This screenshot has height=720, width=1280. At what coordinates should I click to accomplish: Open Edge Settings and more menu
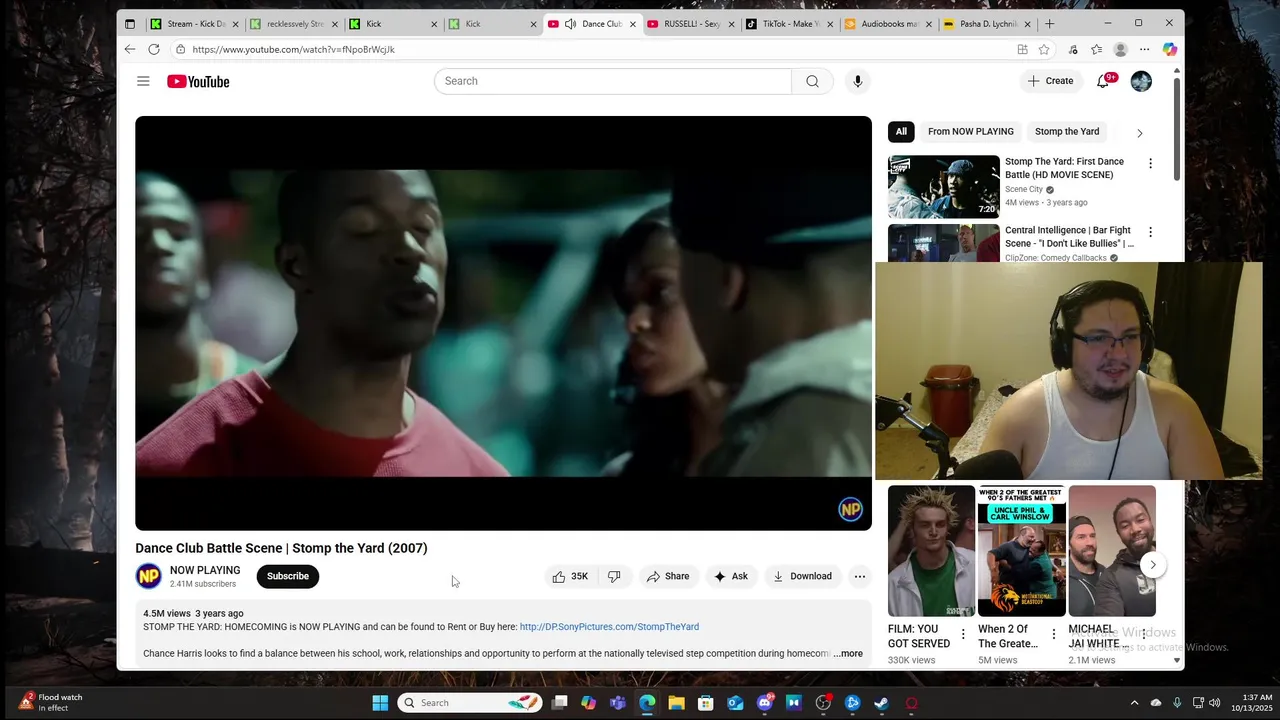(x=1145, y=49)
